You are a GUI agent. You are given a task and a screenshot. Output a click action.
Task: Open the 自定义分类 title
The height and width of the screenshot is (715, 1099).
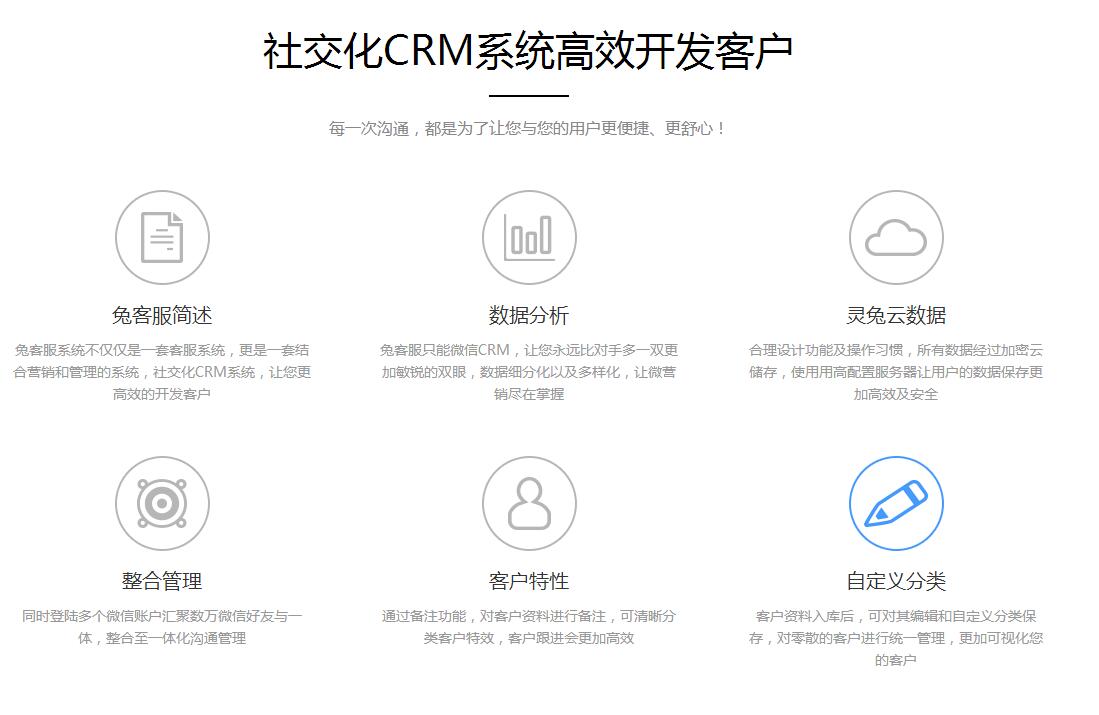tap(896, 581)
